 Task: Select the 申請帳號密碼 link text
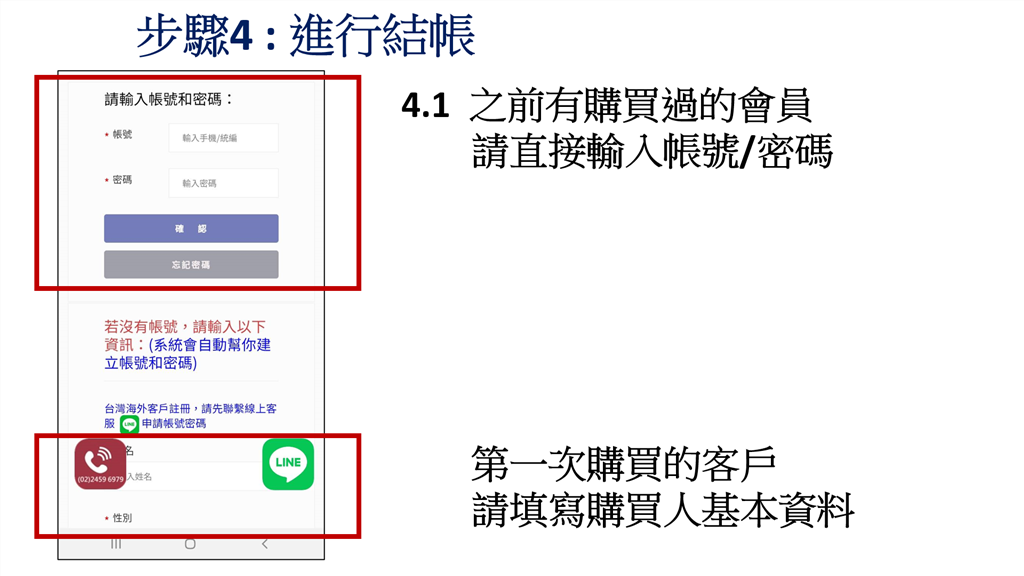pyautogui.click(x=174, y=424)
